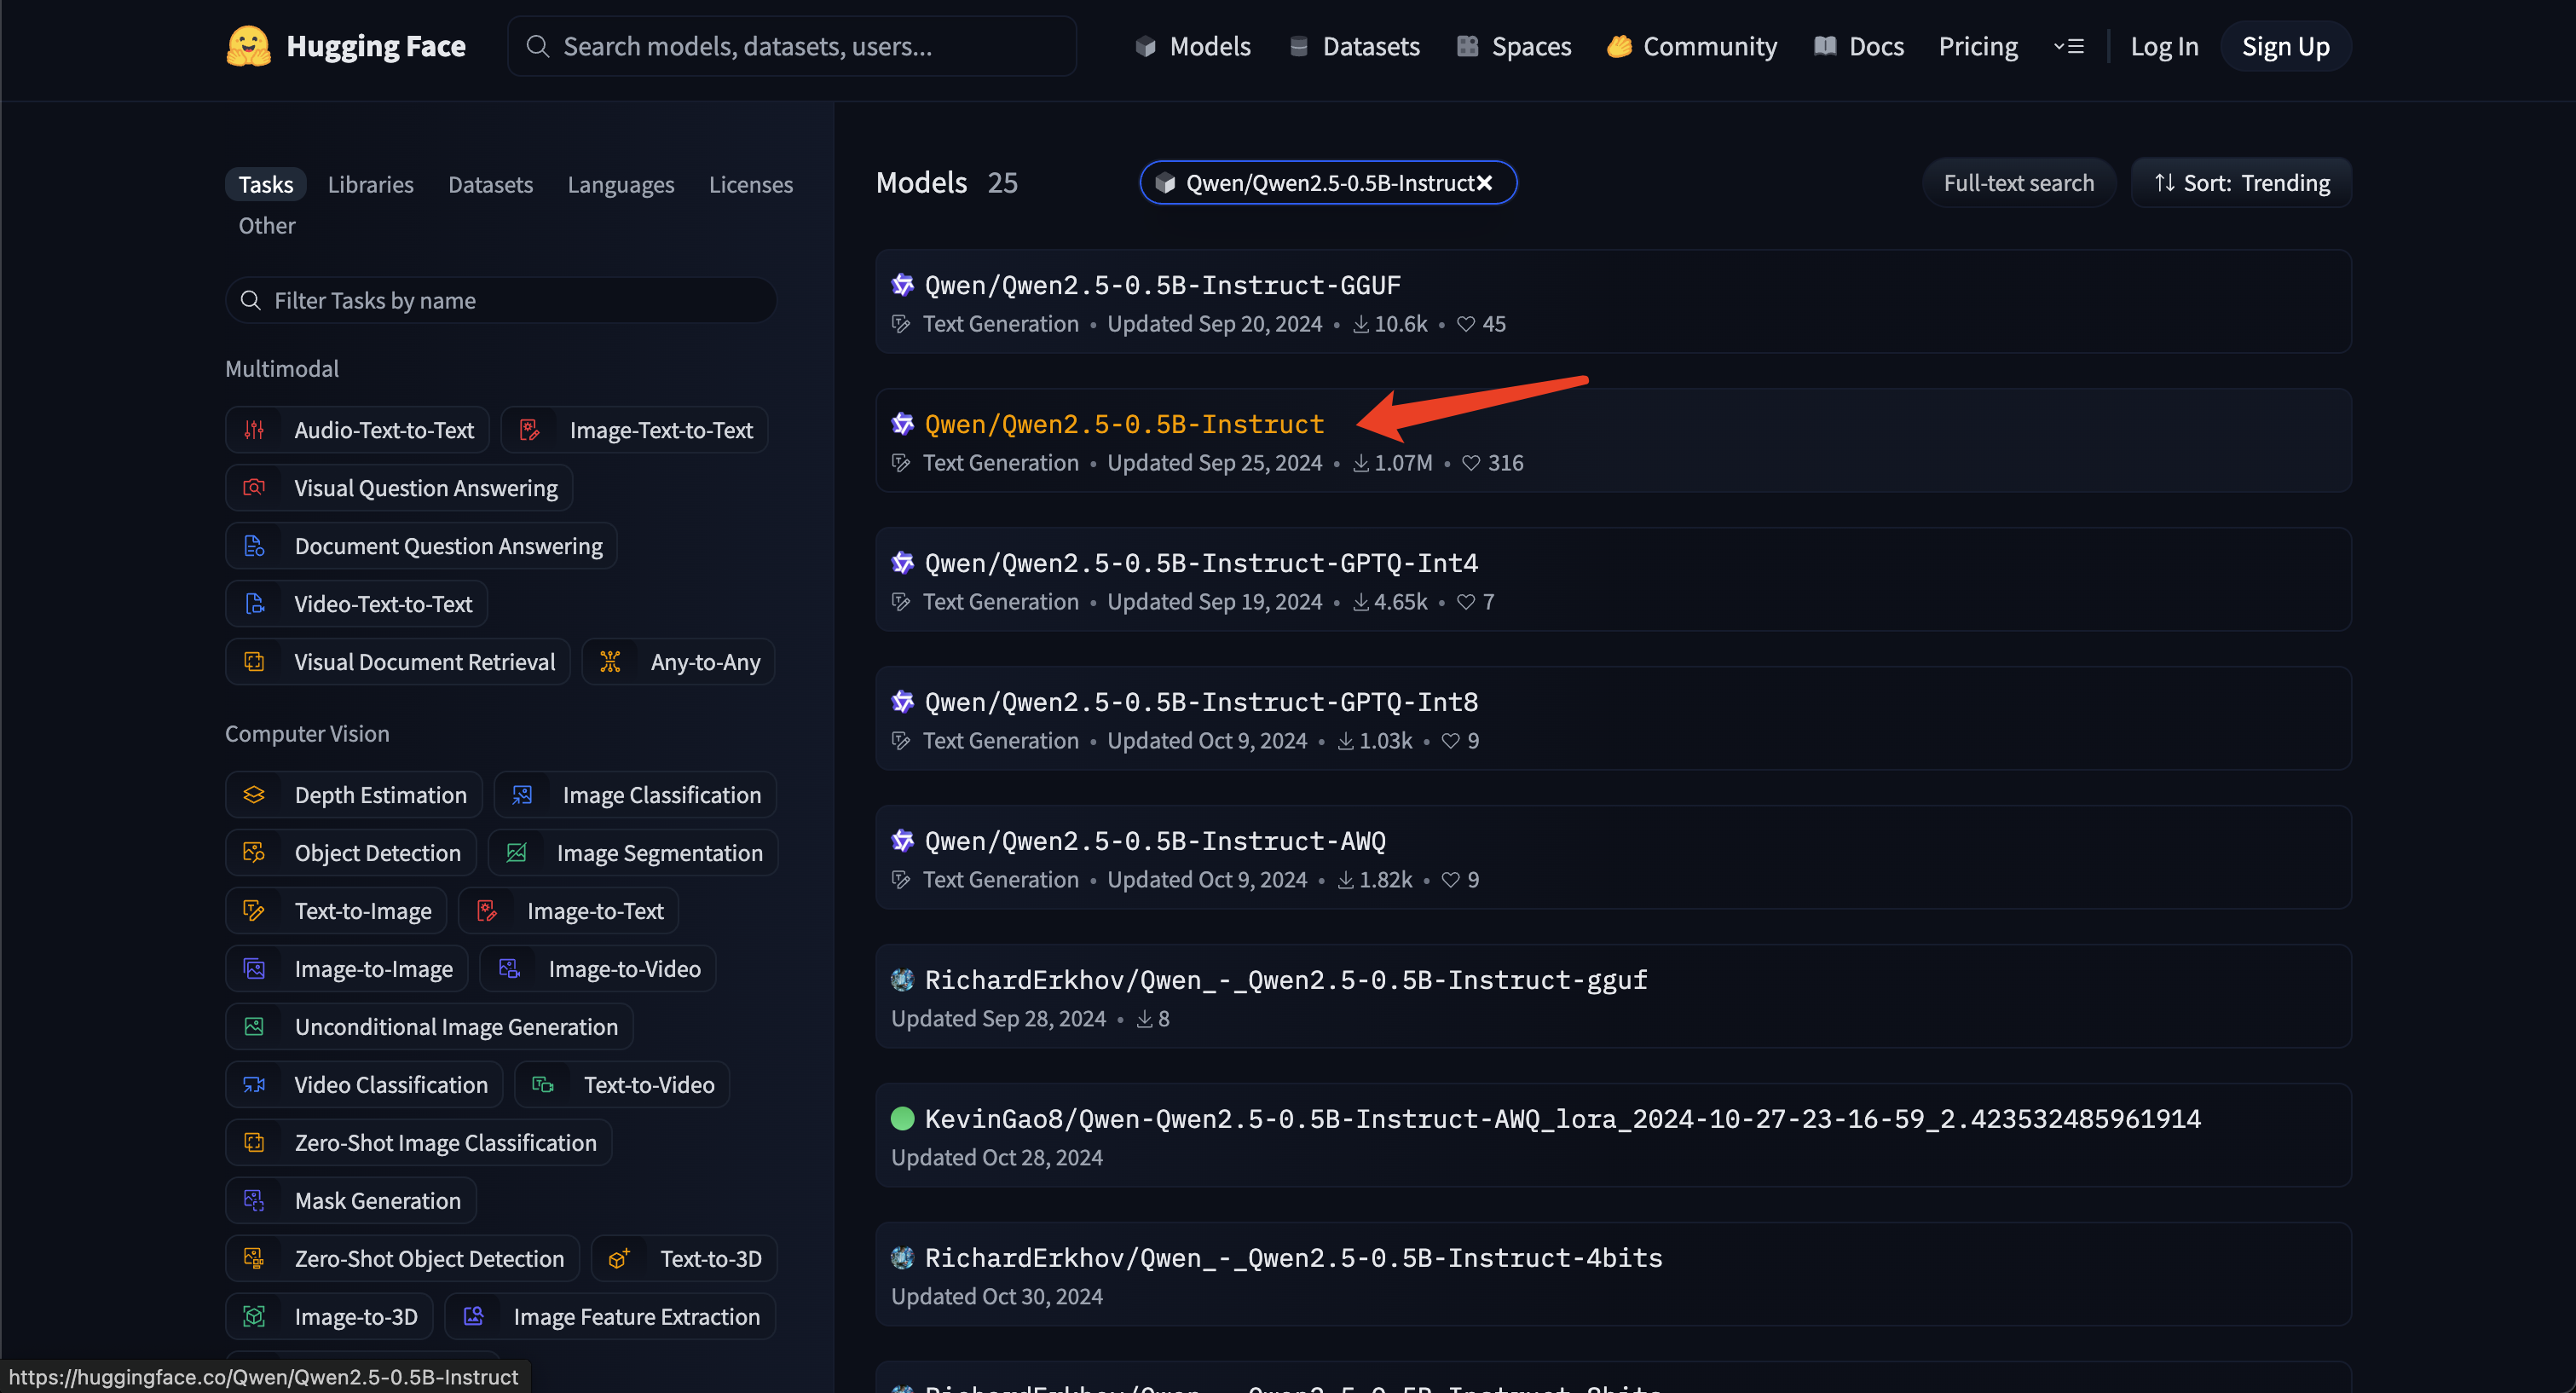The height and width of the screenshot is (1393, 2576).
Task: Switch to the Libraries filter tab
Action: pyautogui.click(x=370, y=185)
